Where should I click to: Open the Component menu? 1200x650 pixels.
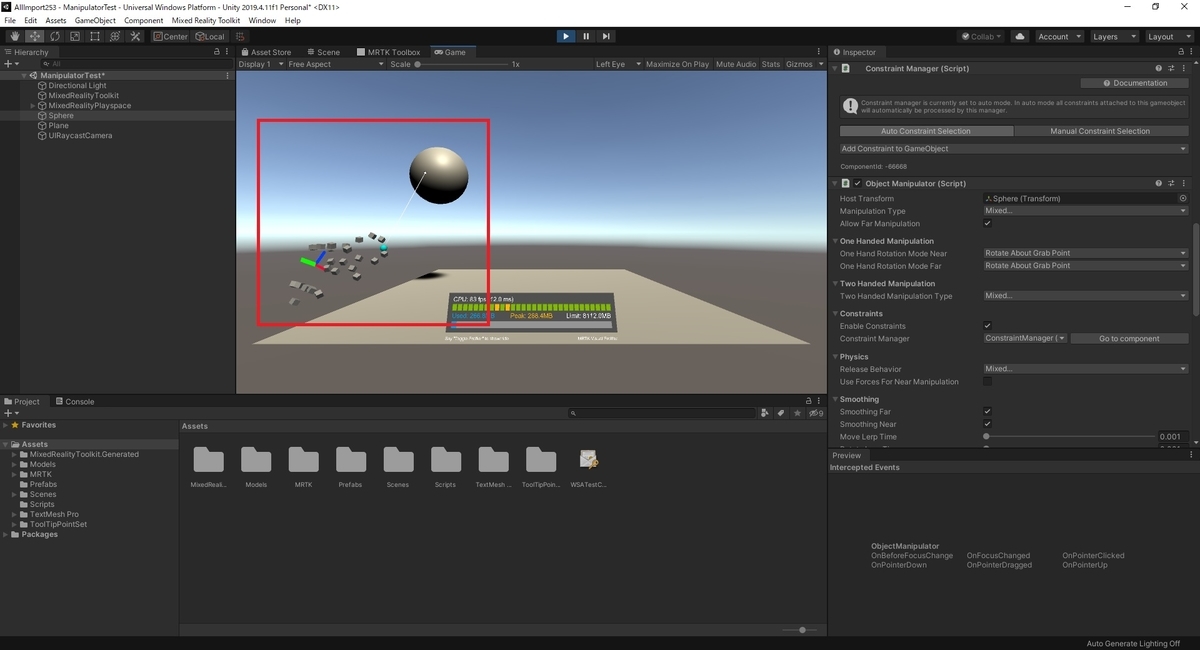point(143,20)
